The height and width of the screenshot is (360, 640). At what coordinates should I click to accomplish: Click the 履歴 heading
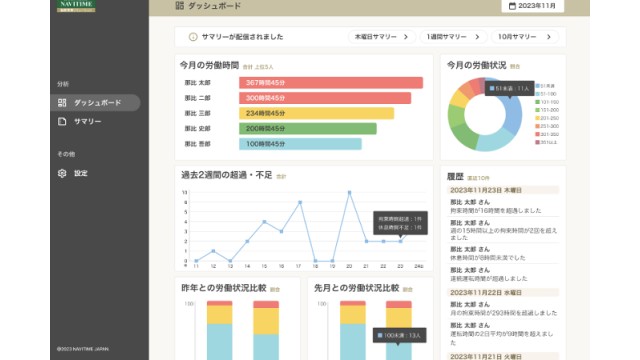455,176
